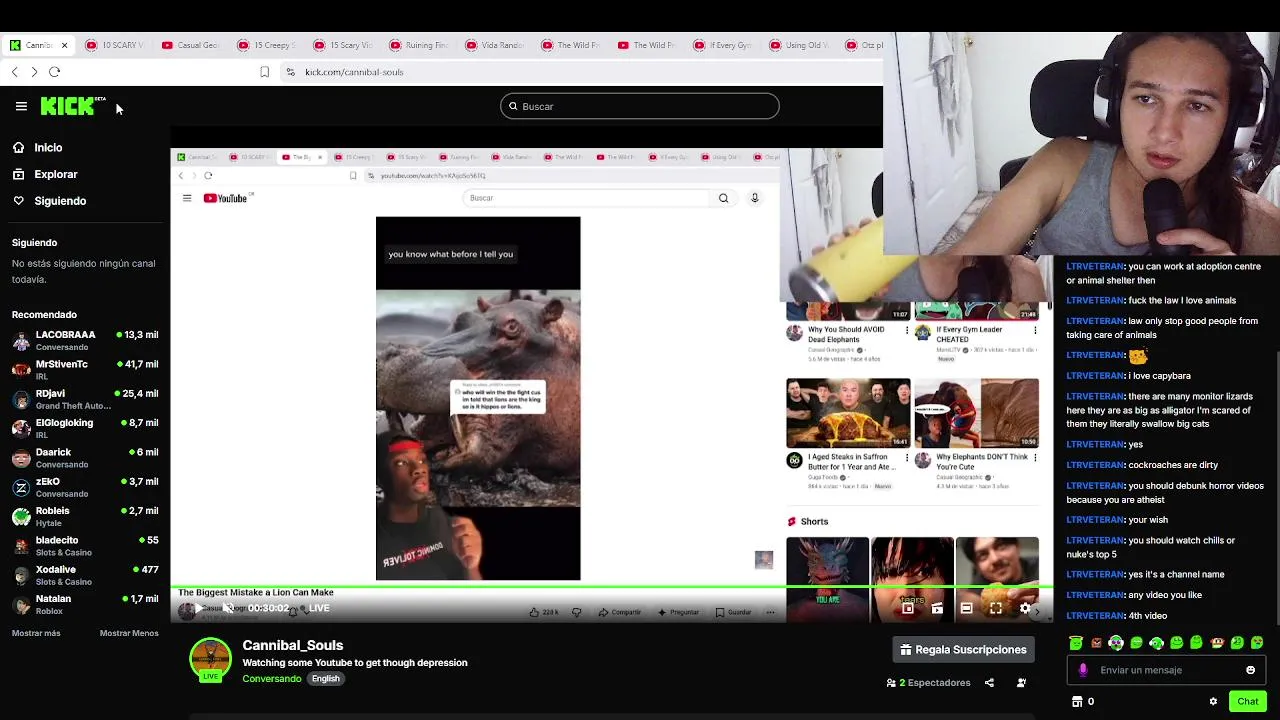
Task: Bookmark page via address bar bookmark icon
Action: tap(264, 72)
